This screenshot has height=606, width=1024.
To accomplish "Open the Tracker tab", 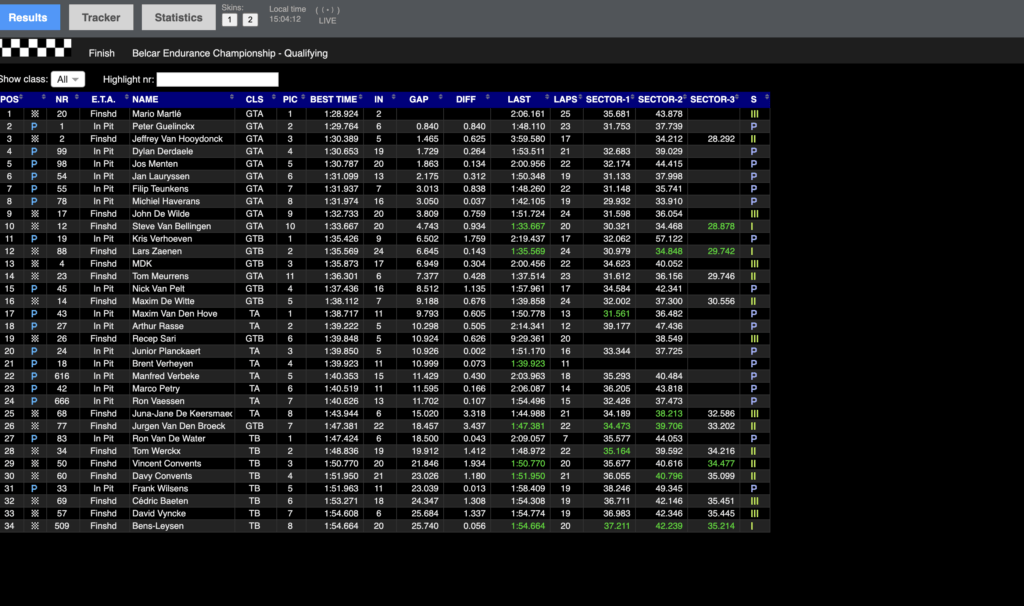I will [x=101, y=17].
